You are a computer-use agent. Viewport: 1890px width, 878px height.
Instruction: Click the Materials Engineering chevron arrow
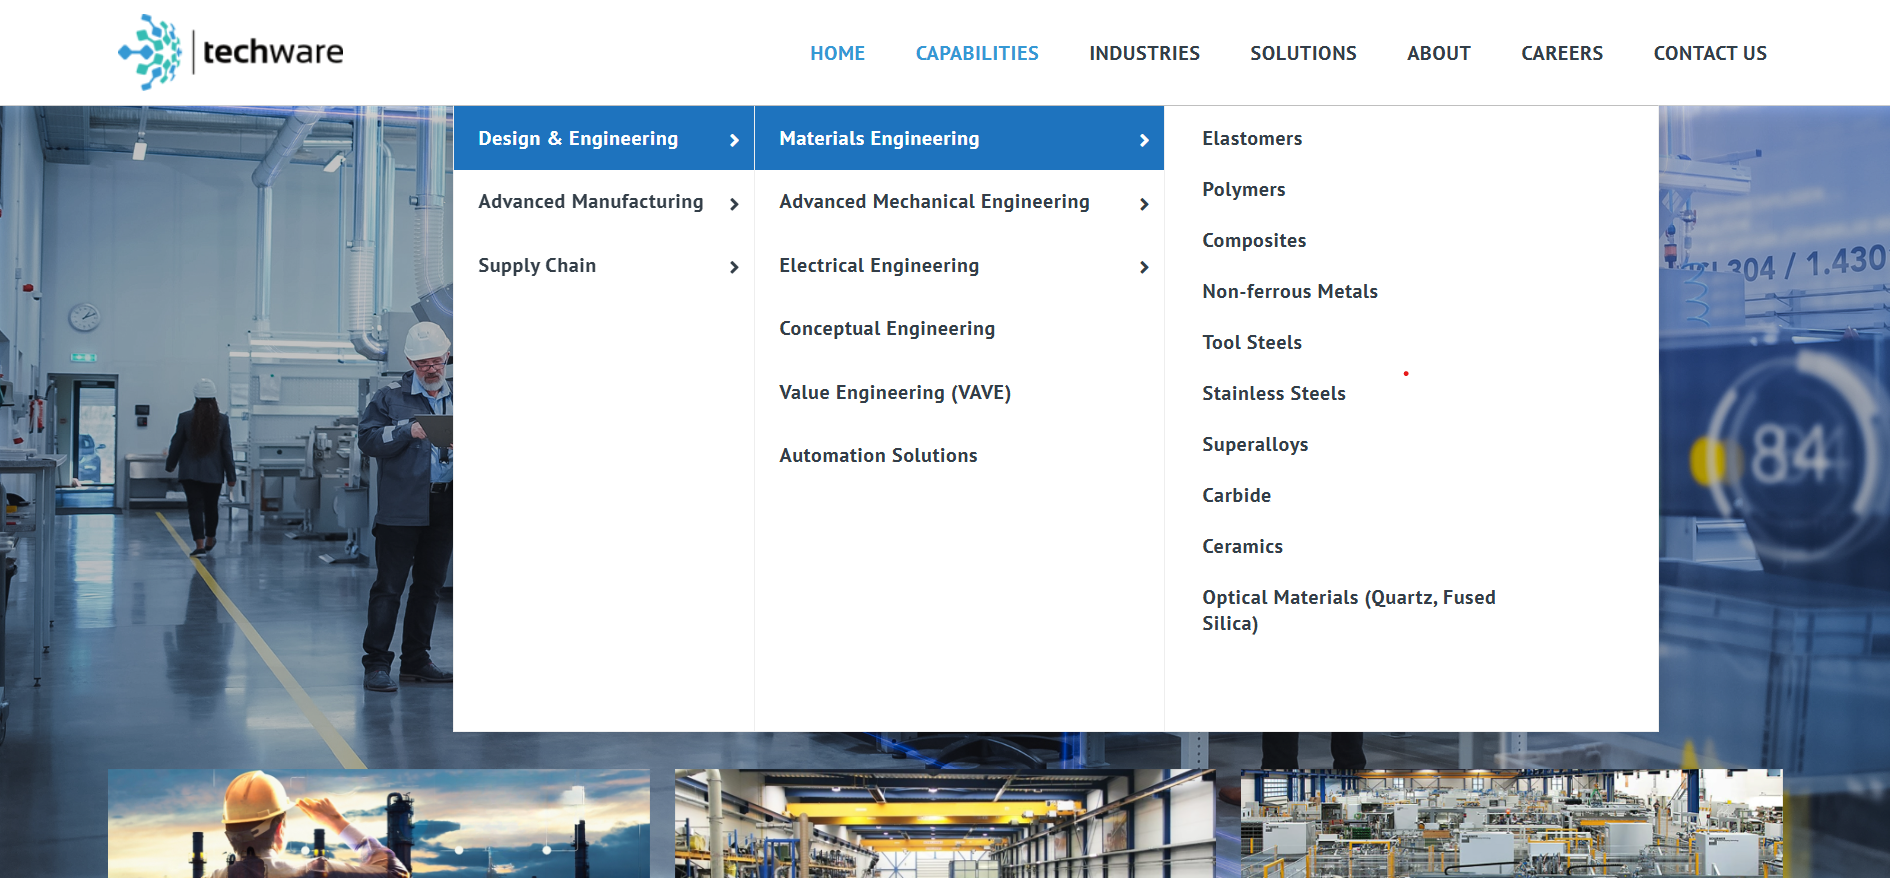(1144, 140)
